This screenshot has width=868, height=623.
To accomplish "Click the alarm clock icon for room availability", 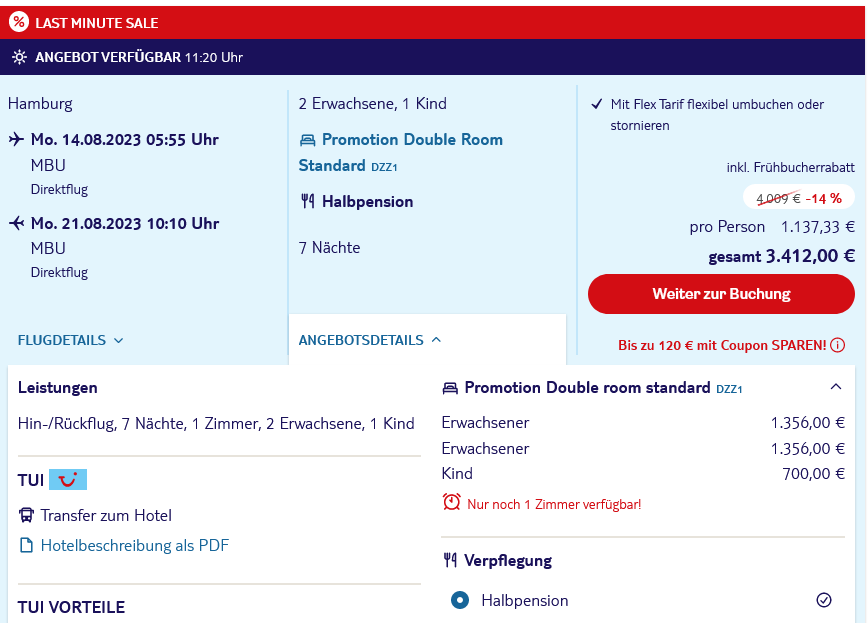I will point(451,502).
